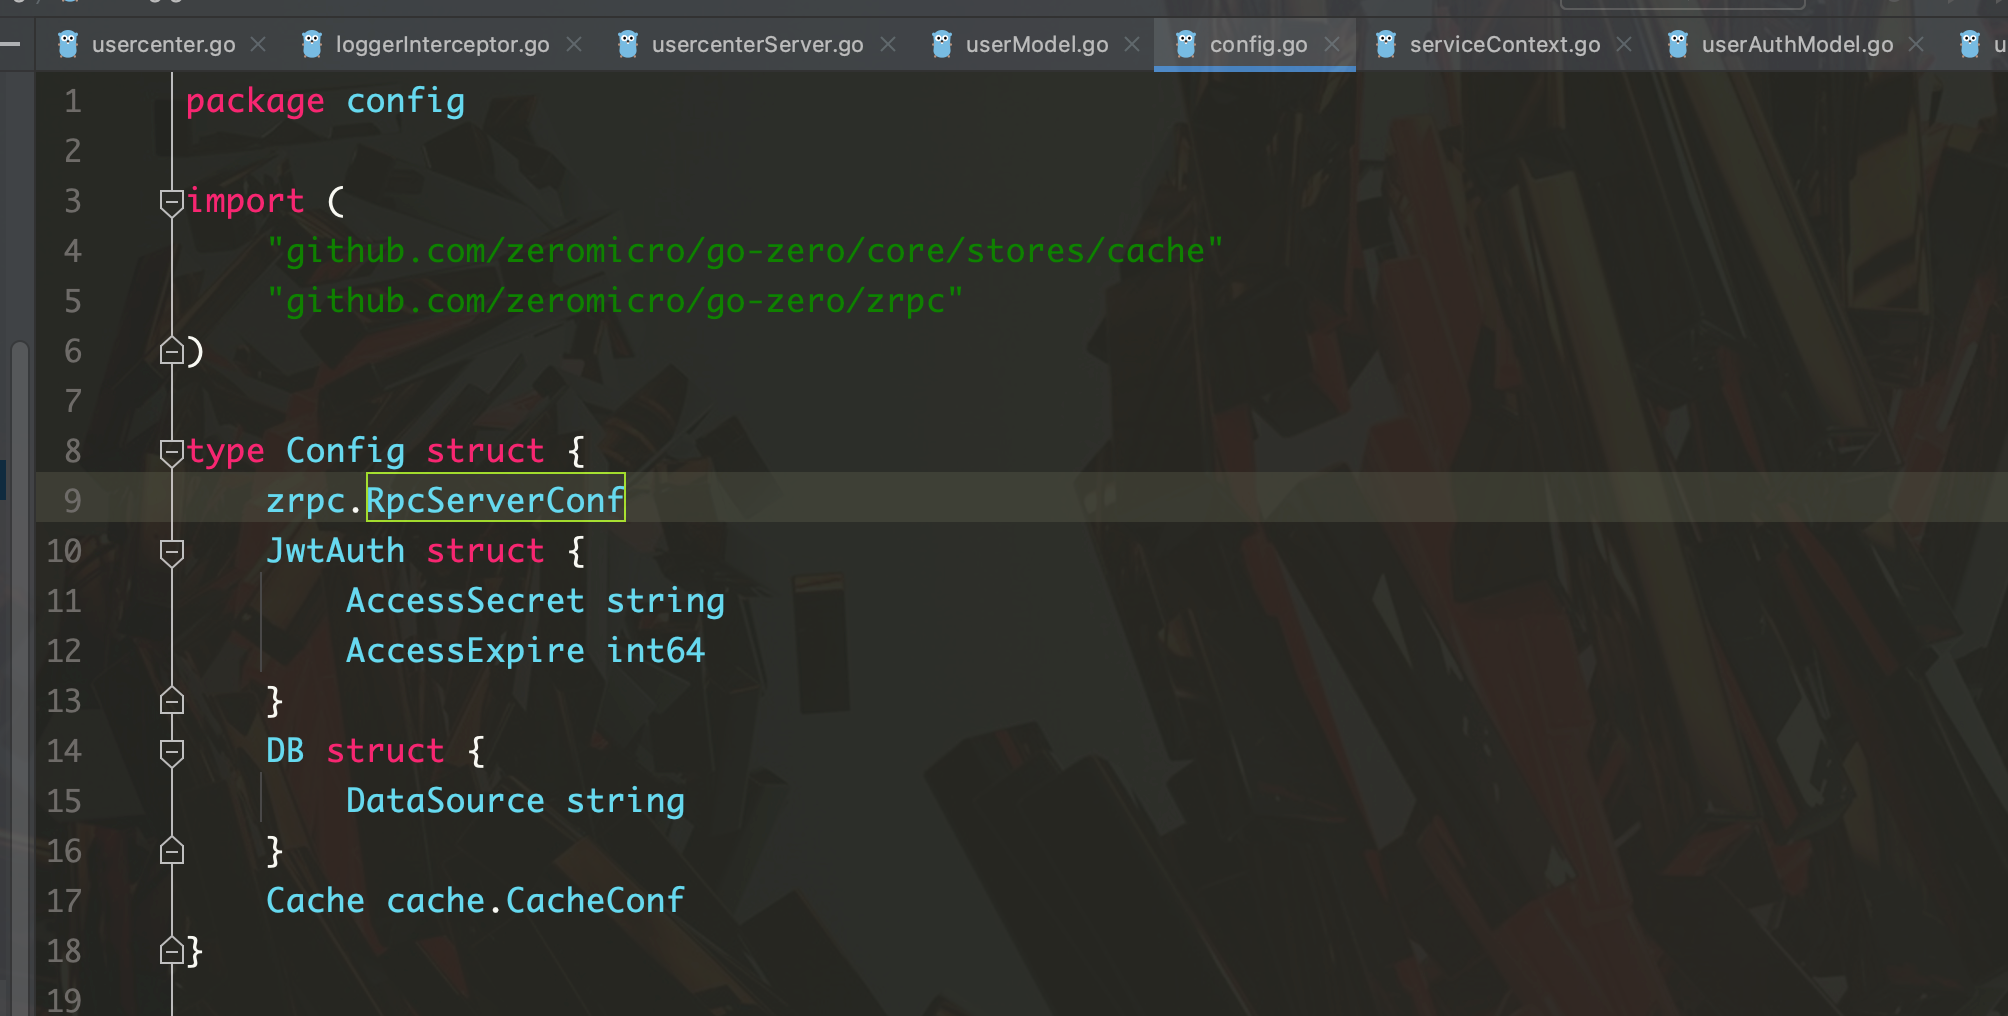Close the userModel.go tab

point(1132,44)
